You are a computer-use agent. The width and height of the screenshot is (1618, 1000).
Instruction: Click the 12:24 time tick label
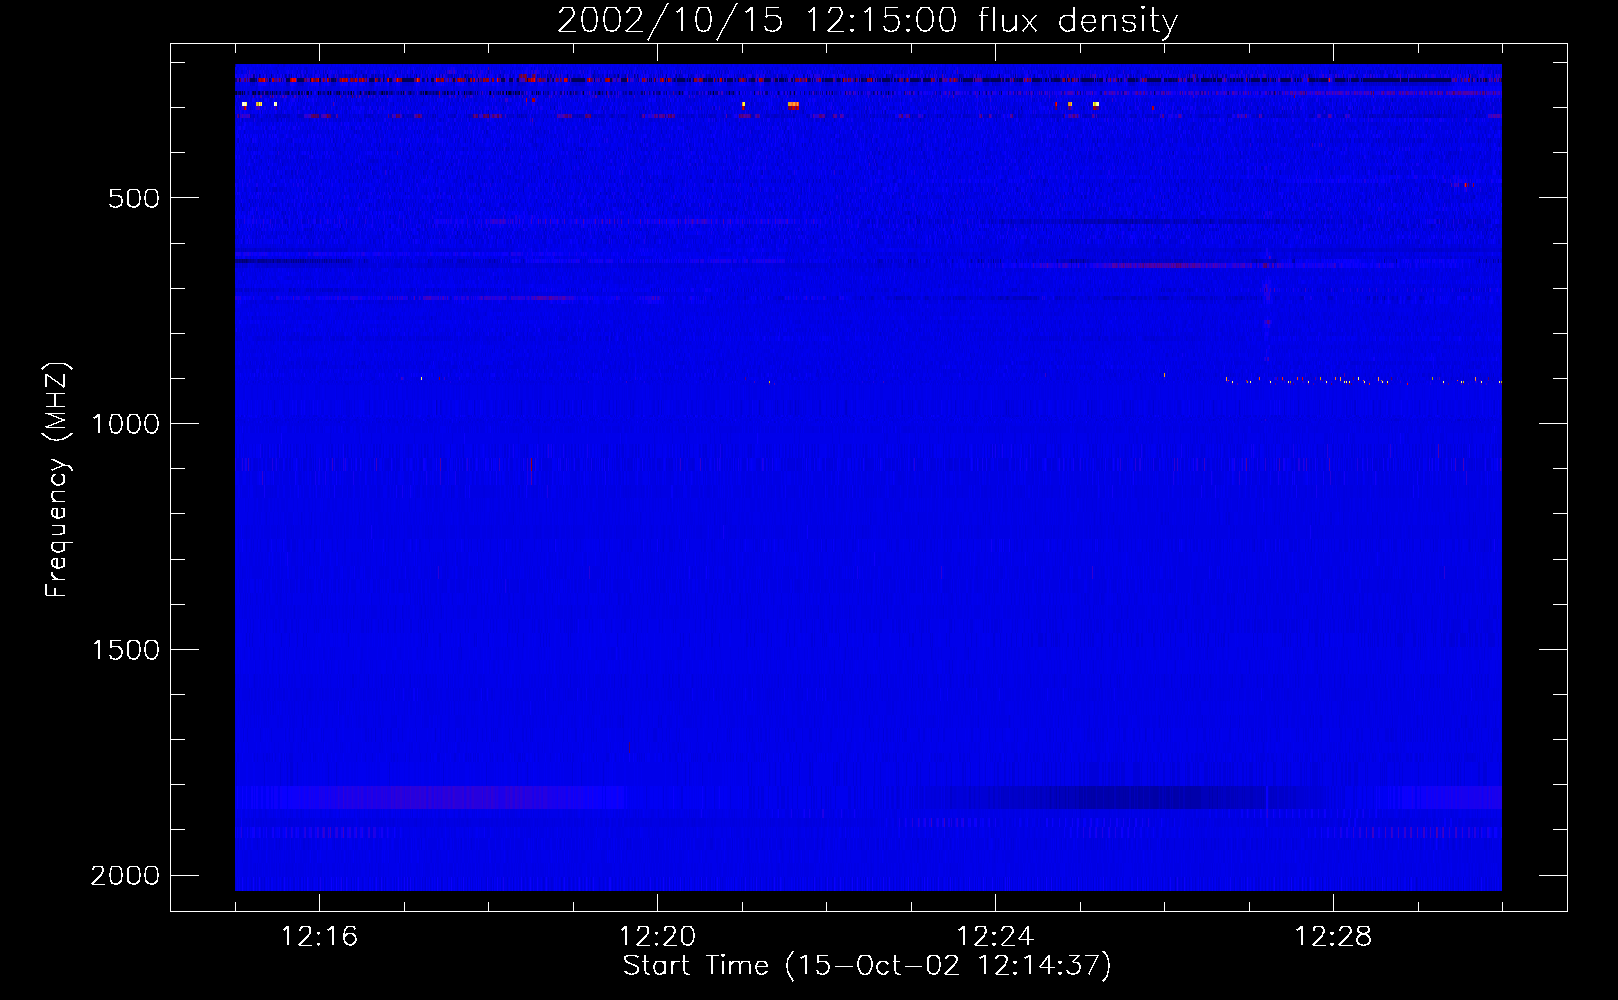[995, 937]
